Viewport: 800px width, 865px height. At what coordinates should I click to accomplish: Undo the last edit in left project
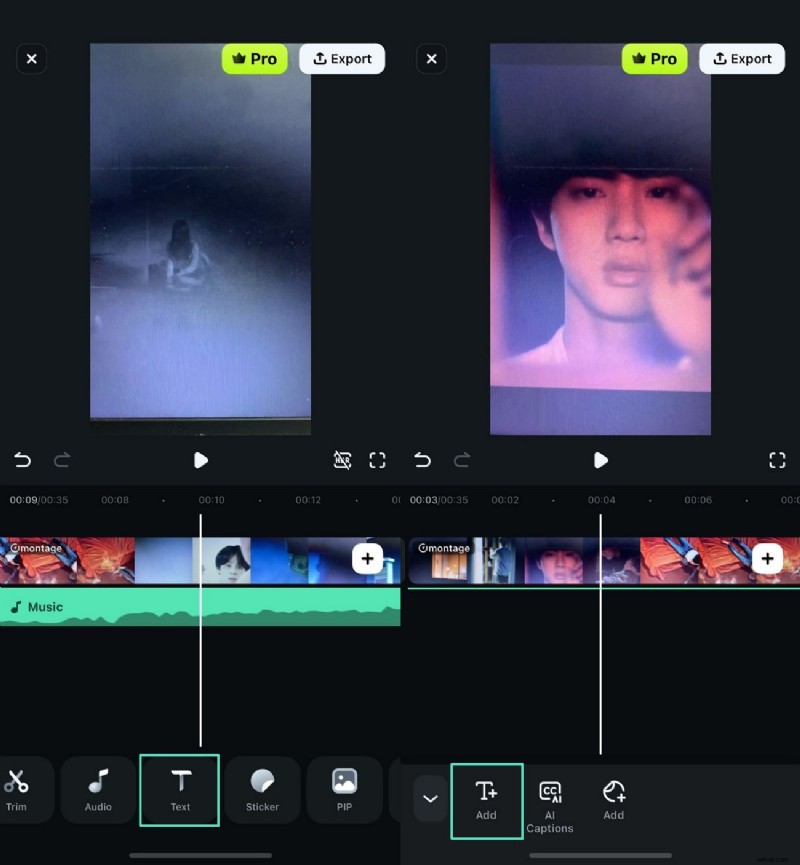[x=22, y=460]
